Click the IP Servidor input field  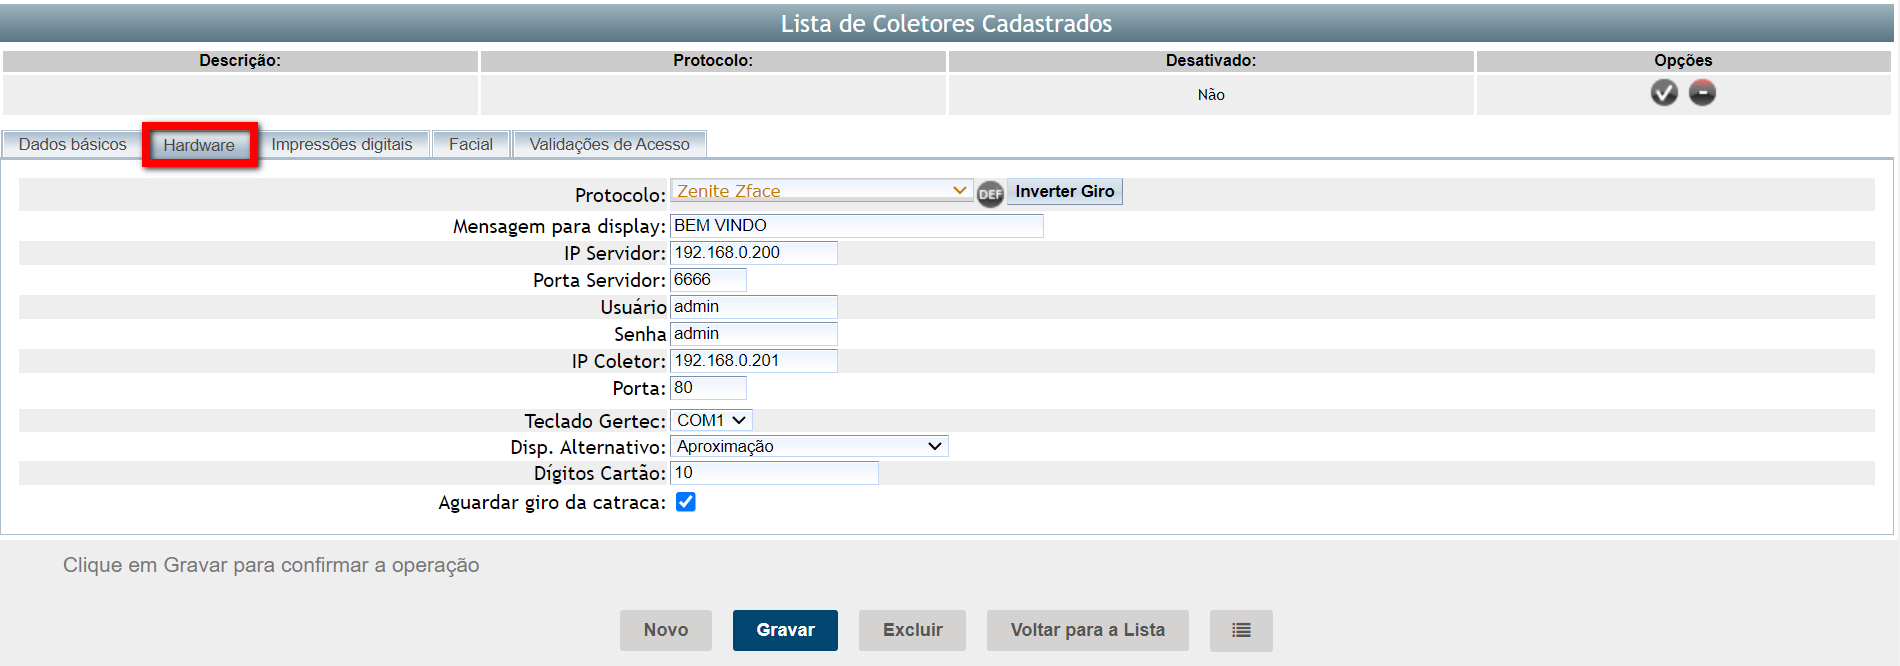tap(753, 253)
